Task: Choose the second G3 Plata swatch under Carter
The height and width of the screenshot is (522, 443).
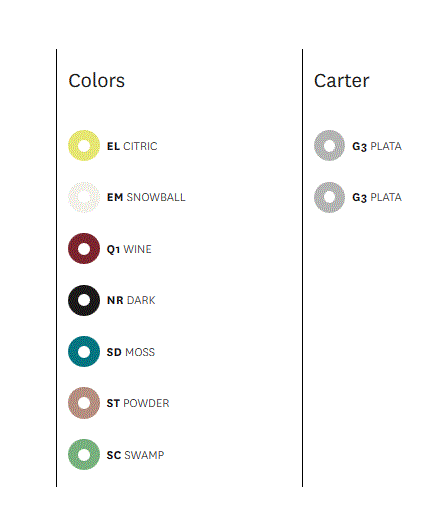Action: tap(329, 197)
